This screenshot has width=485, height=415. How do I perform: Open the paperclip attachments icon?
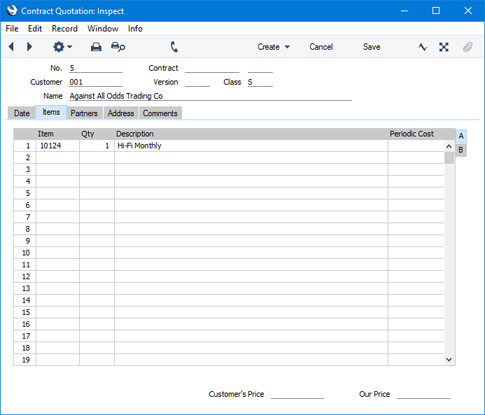coord(468,47)
